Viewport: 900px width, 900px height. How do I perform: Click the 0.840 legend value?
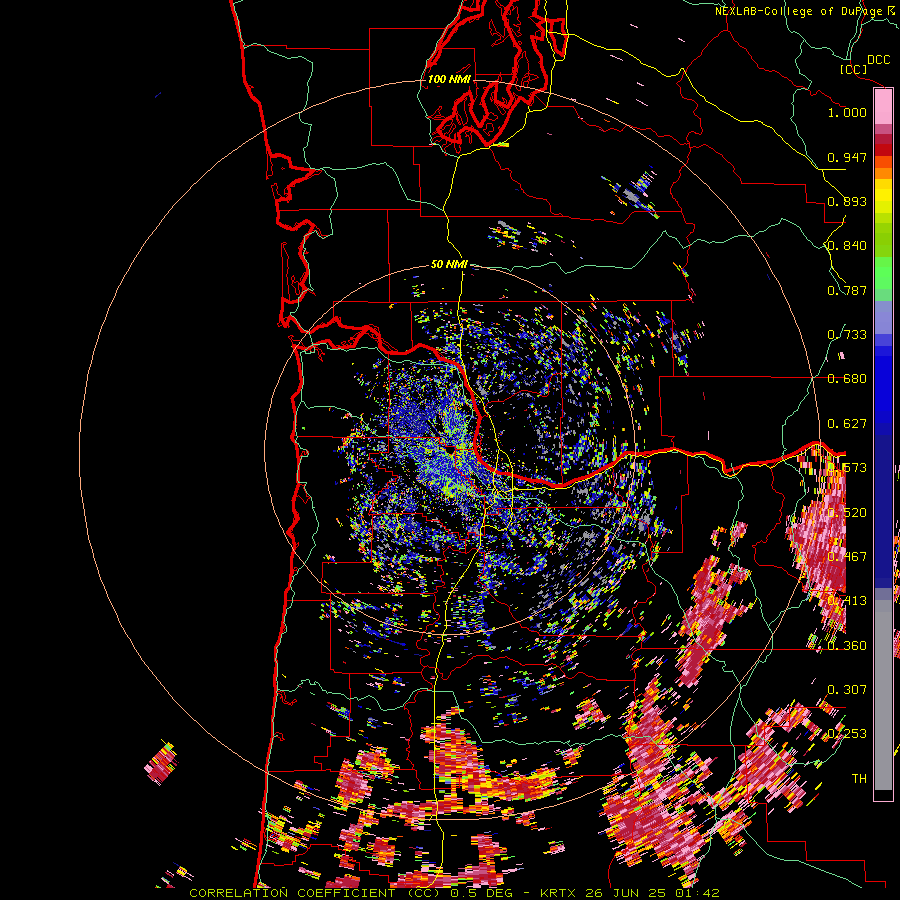[847, 246]
